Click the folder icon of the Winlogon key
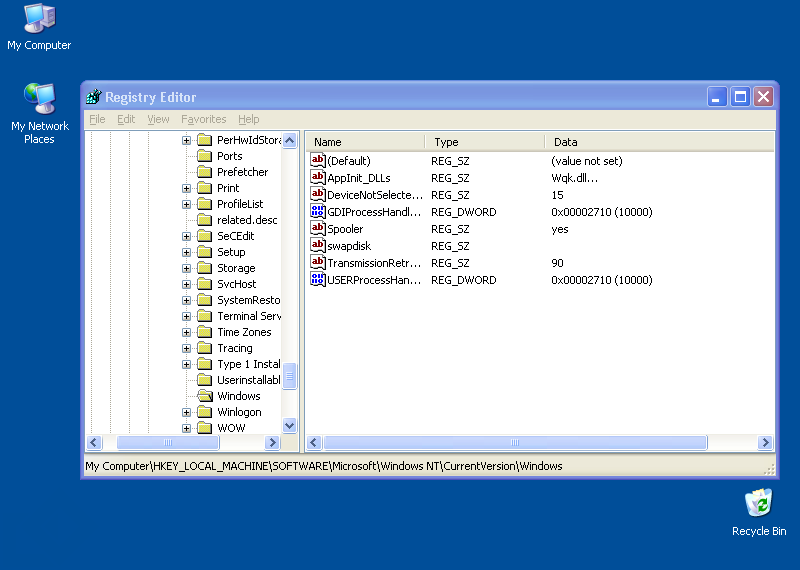Screen dimensions: 800x570 pos(205,412)
